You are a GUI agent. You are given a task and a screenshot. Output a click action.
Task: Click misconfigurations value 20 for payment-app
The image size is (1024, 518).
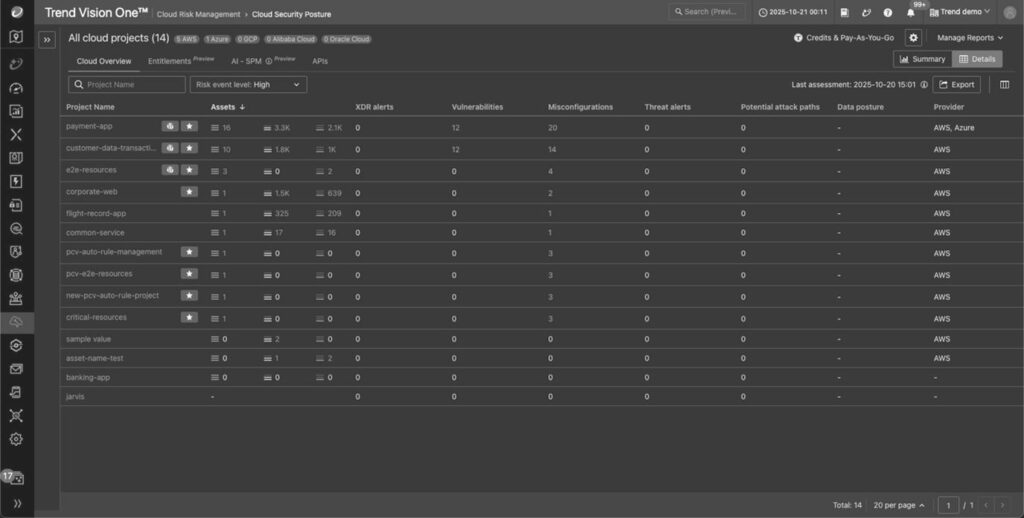552,127
